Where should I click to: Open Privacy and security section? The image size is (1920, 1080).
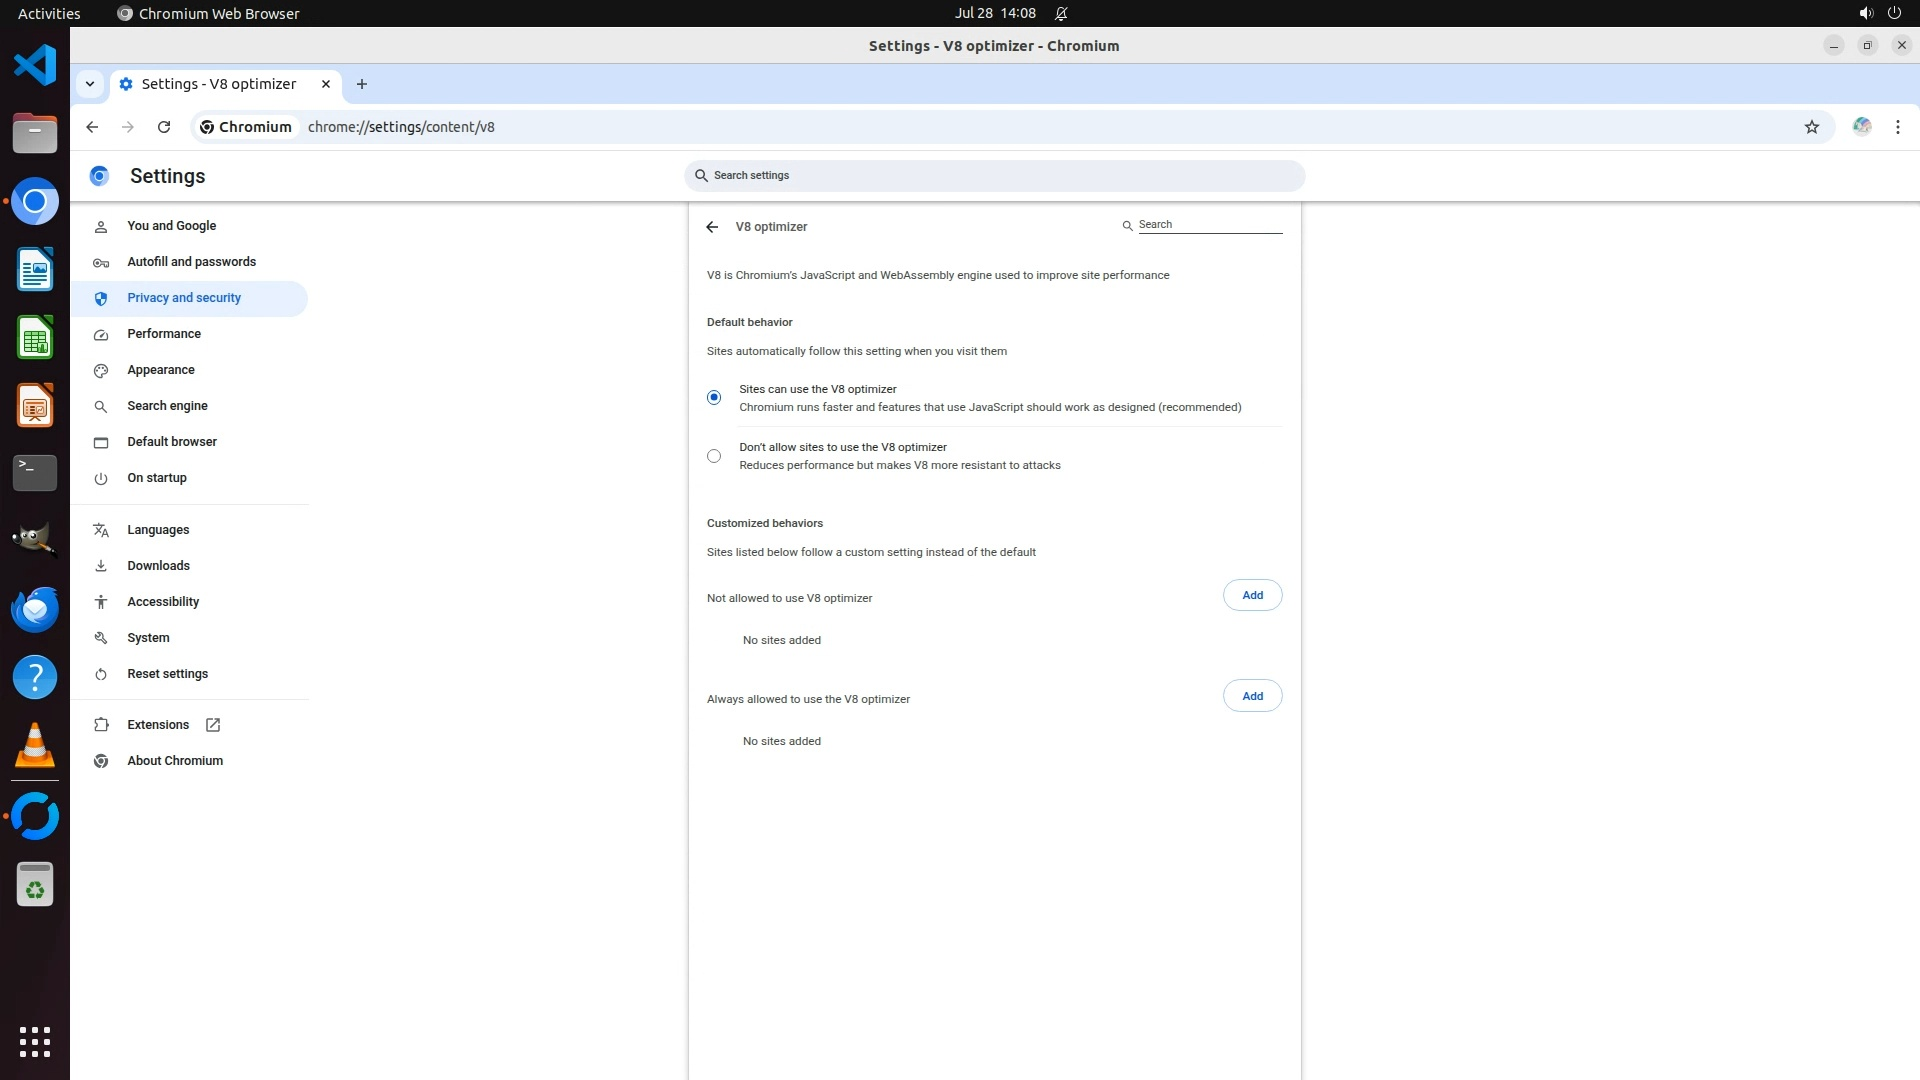click(x=184, y=298)
